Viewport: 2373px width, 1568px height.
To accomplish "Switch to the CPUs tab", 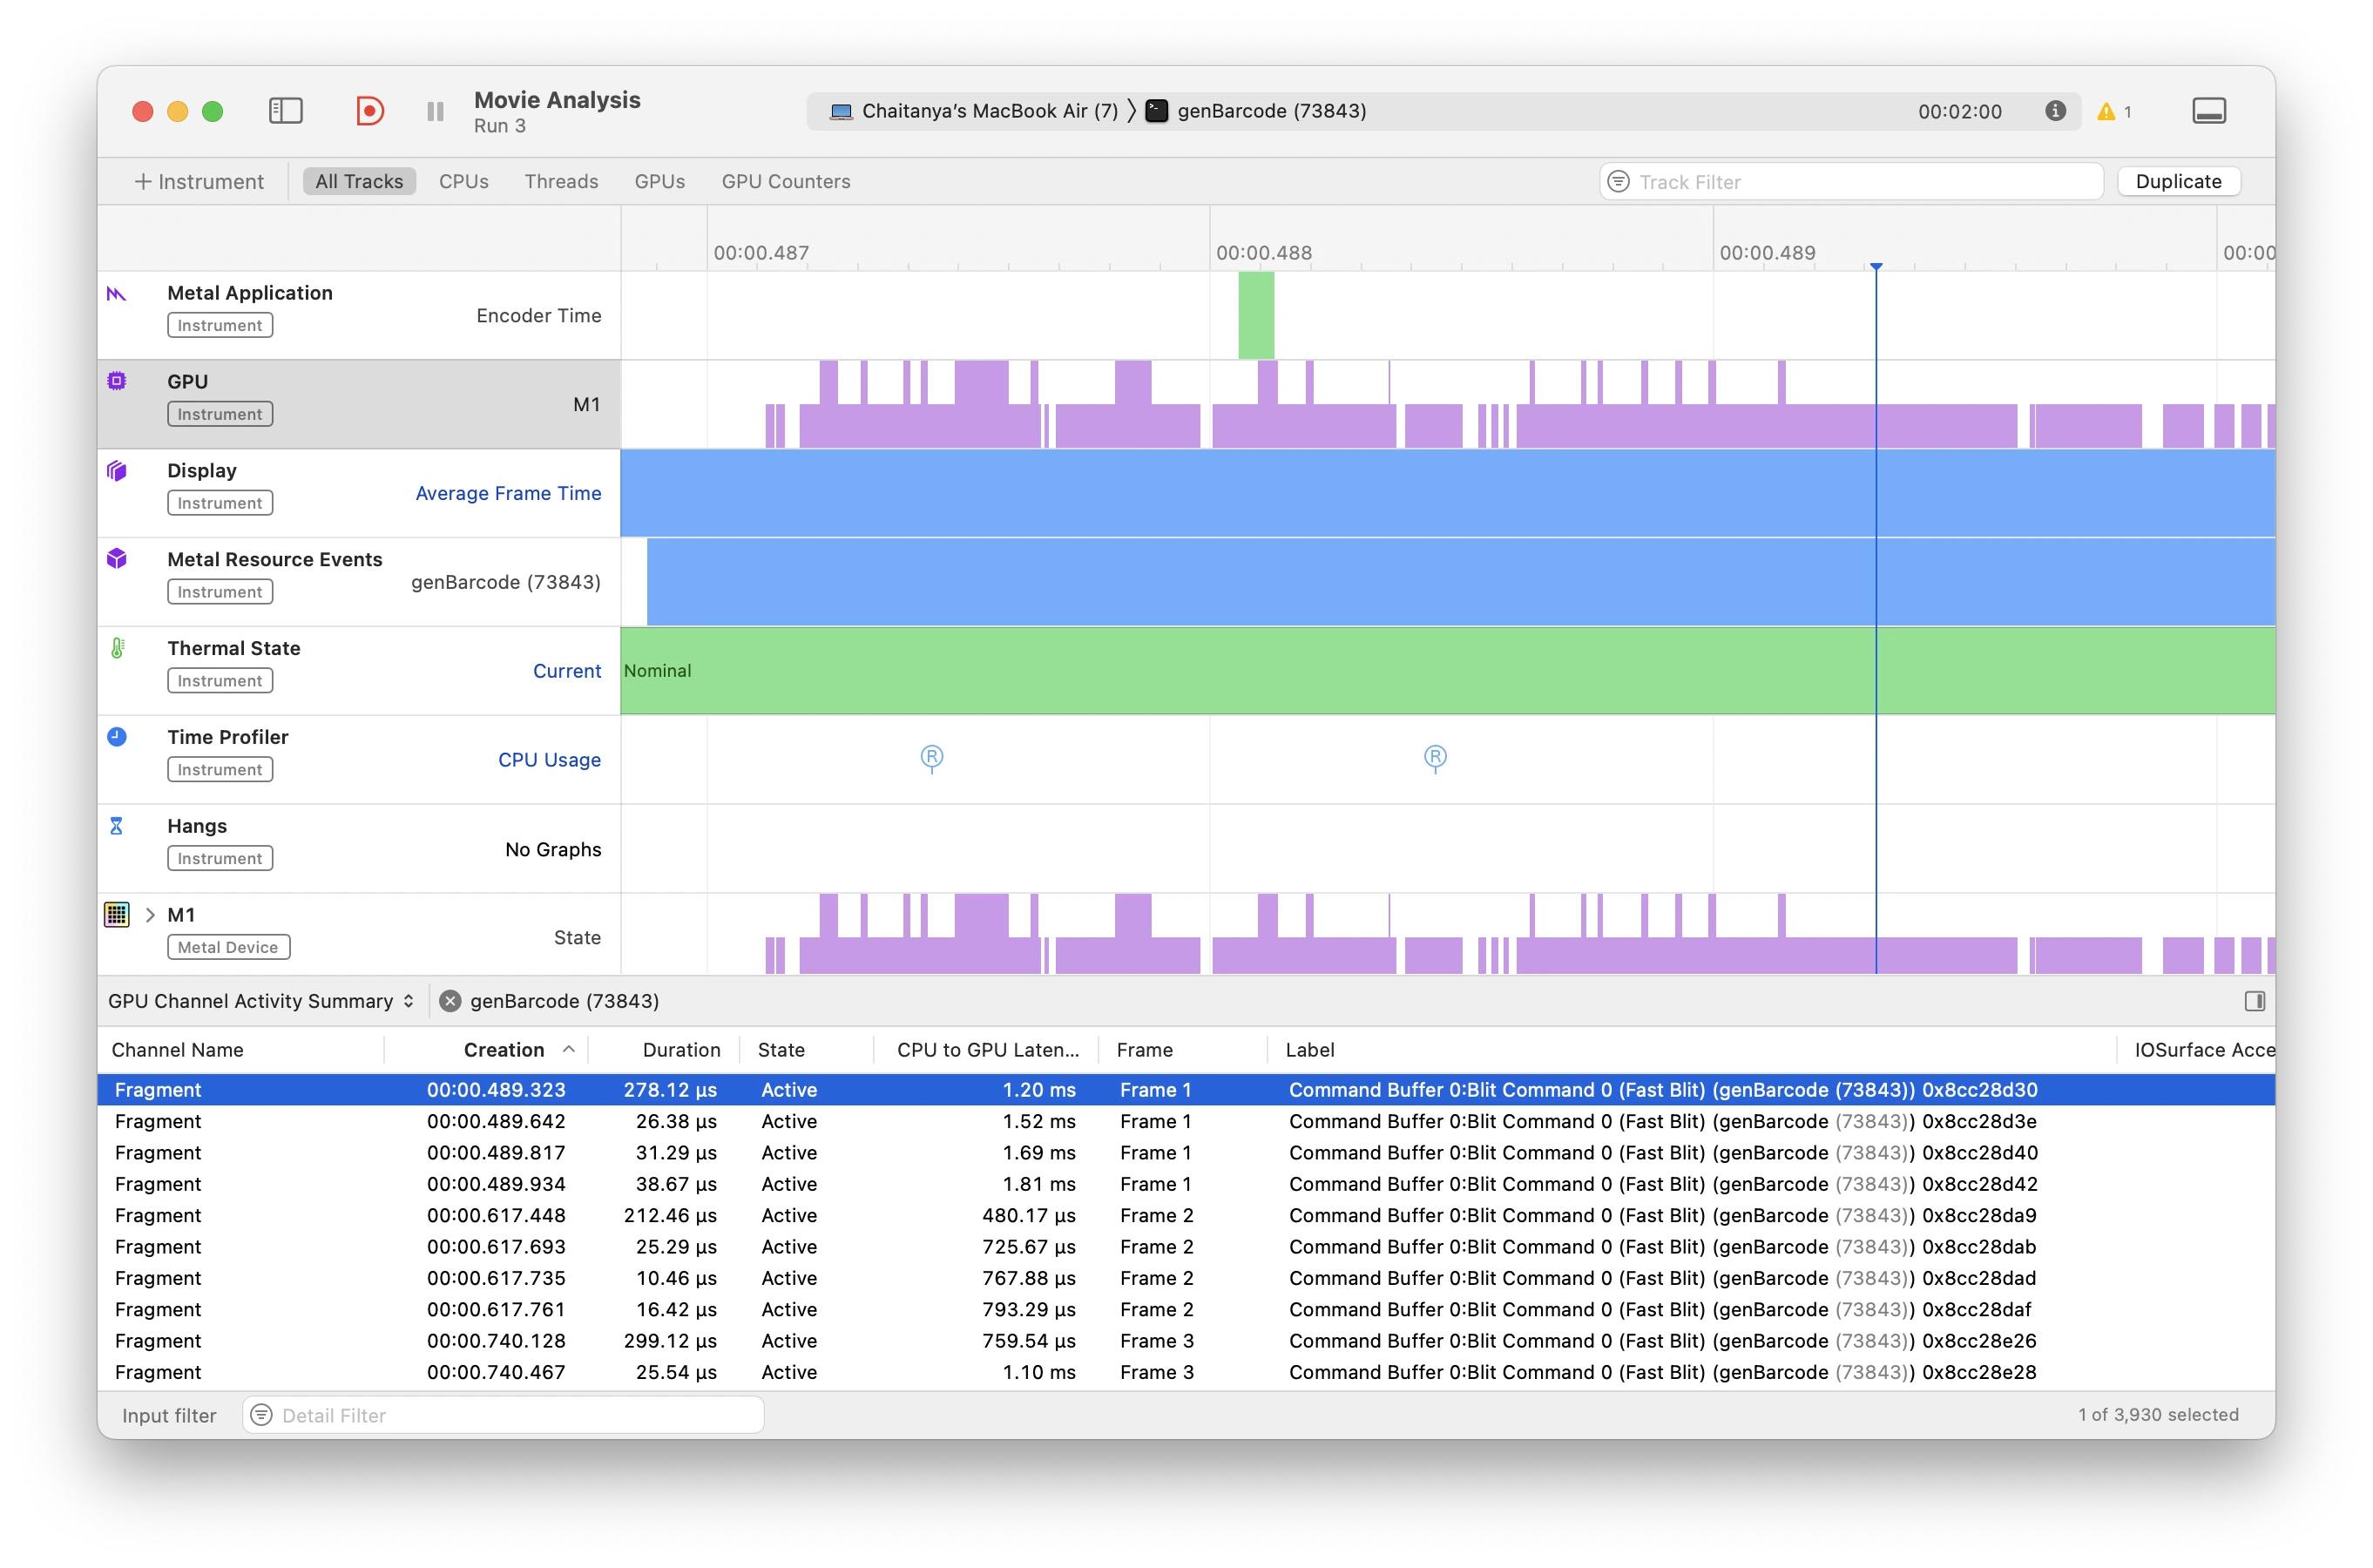I will click(x=464, y=181).
